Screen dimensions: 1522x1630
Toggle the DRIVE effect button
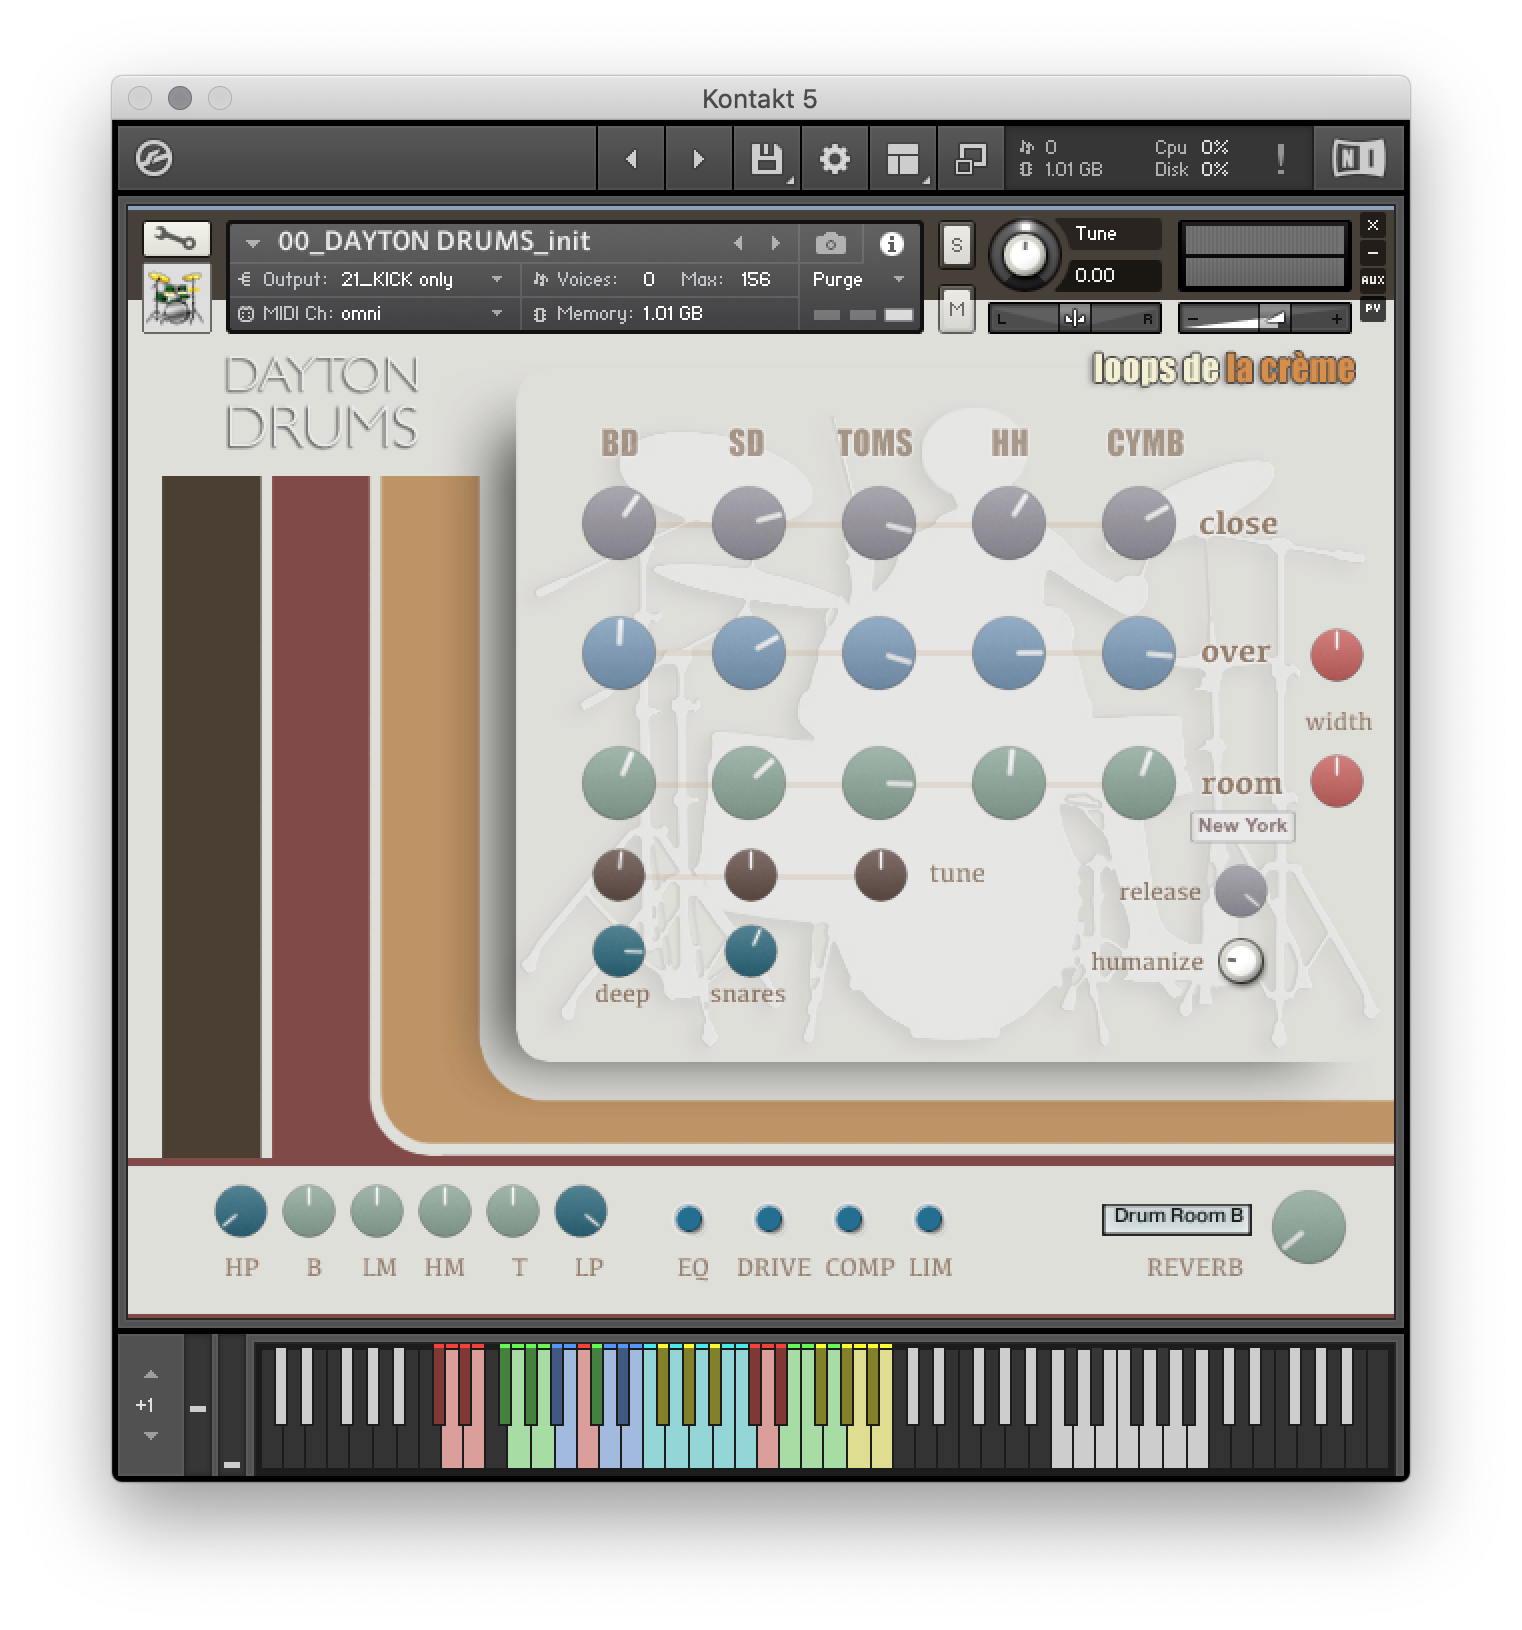point(769,1219)
